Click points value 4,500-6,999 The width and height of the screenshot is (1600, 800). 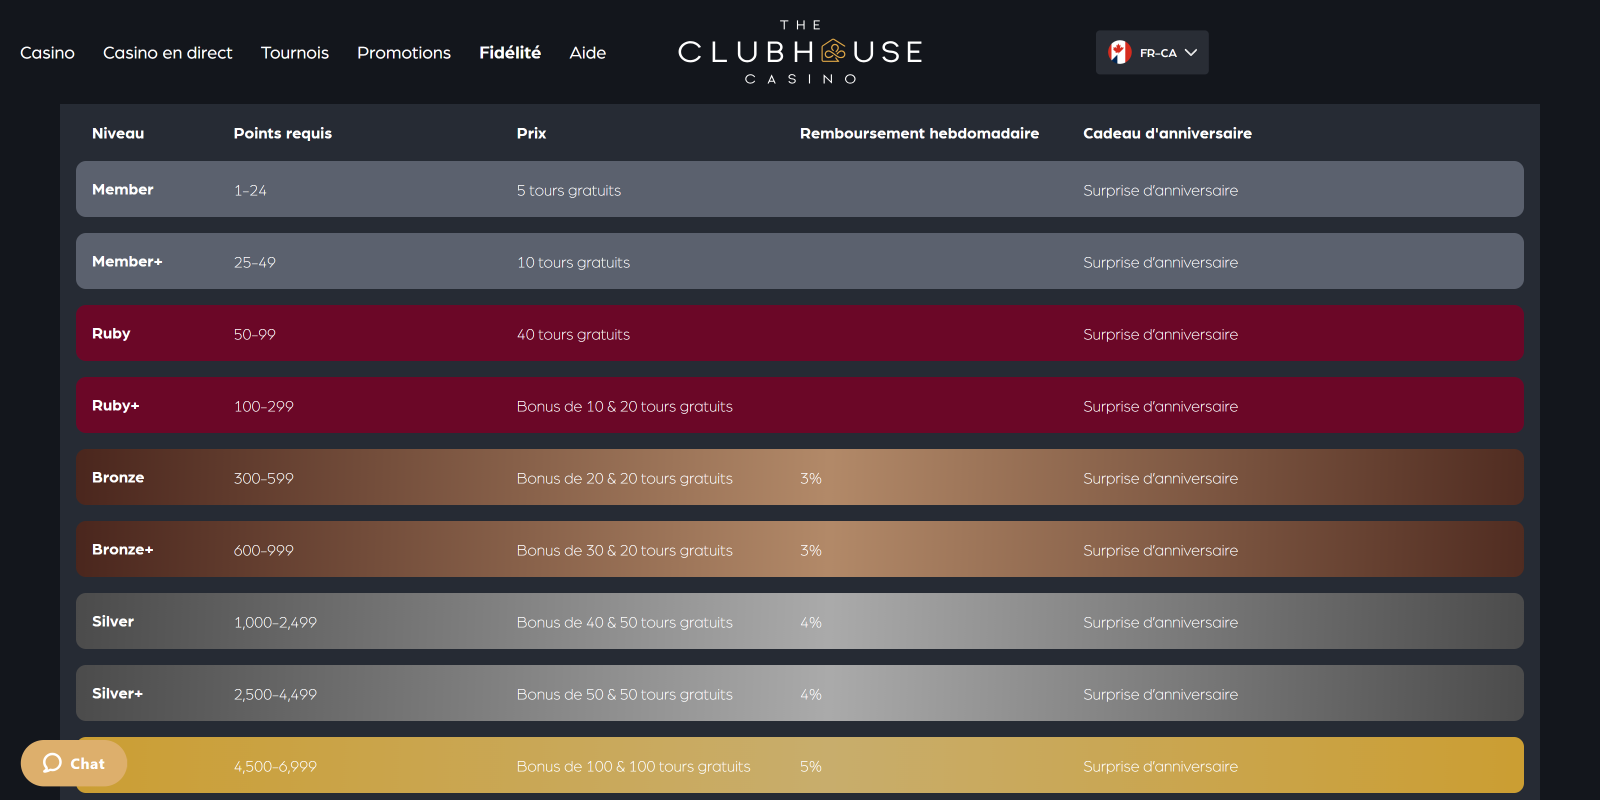(x=275, y=766)
